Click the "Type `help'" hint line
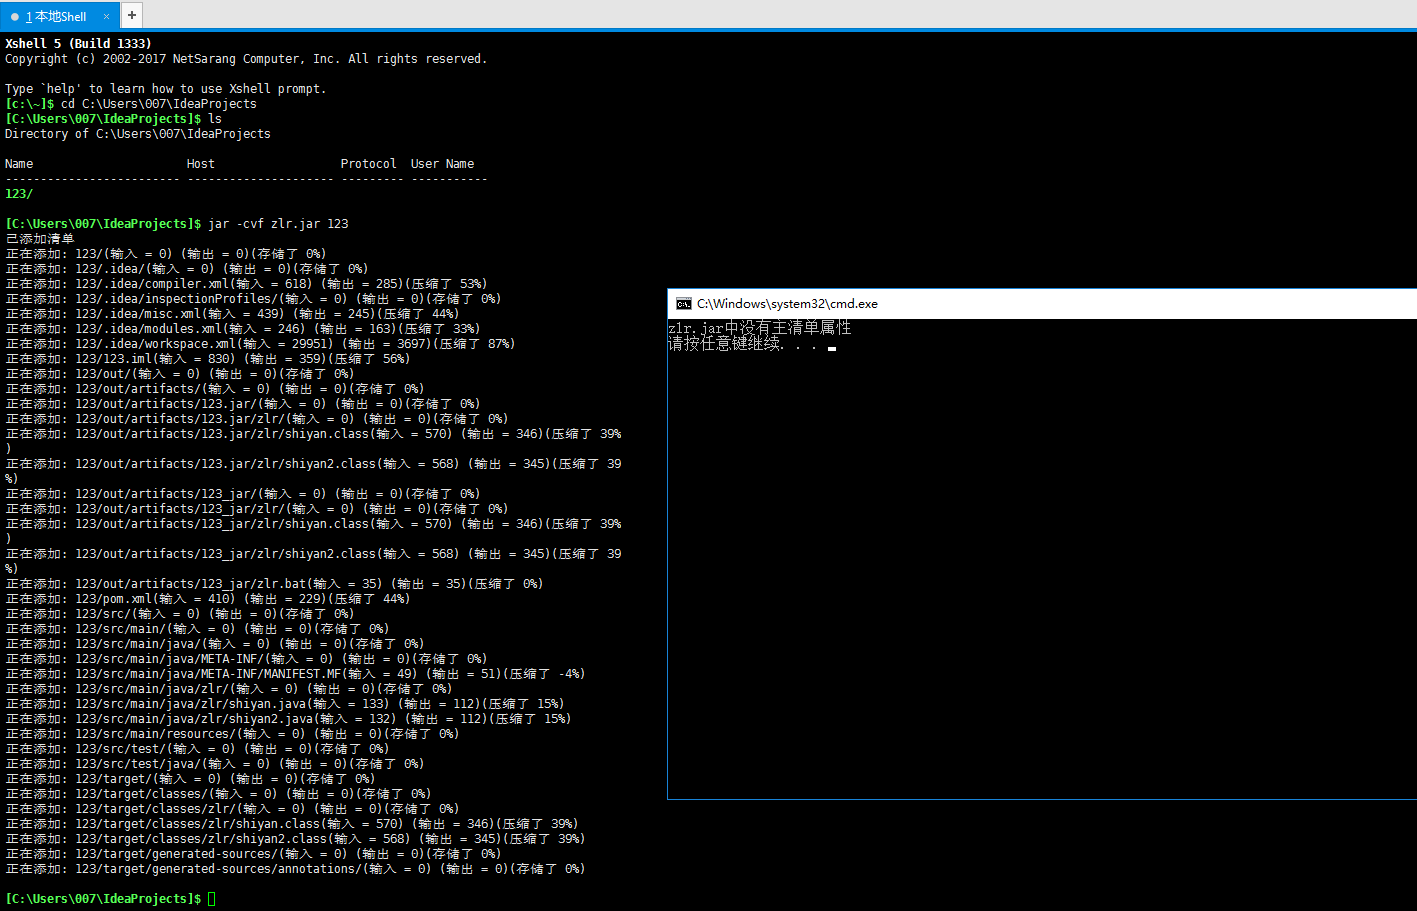The width and height of the screenshot is (1417, 911). tap(165, 89)
